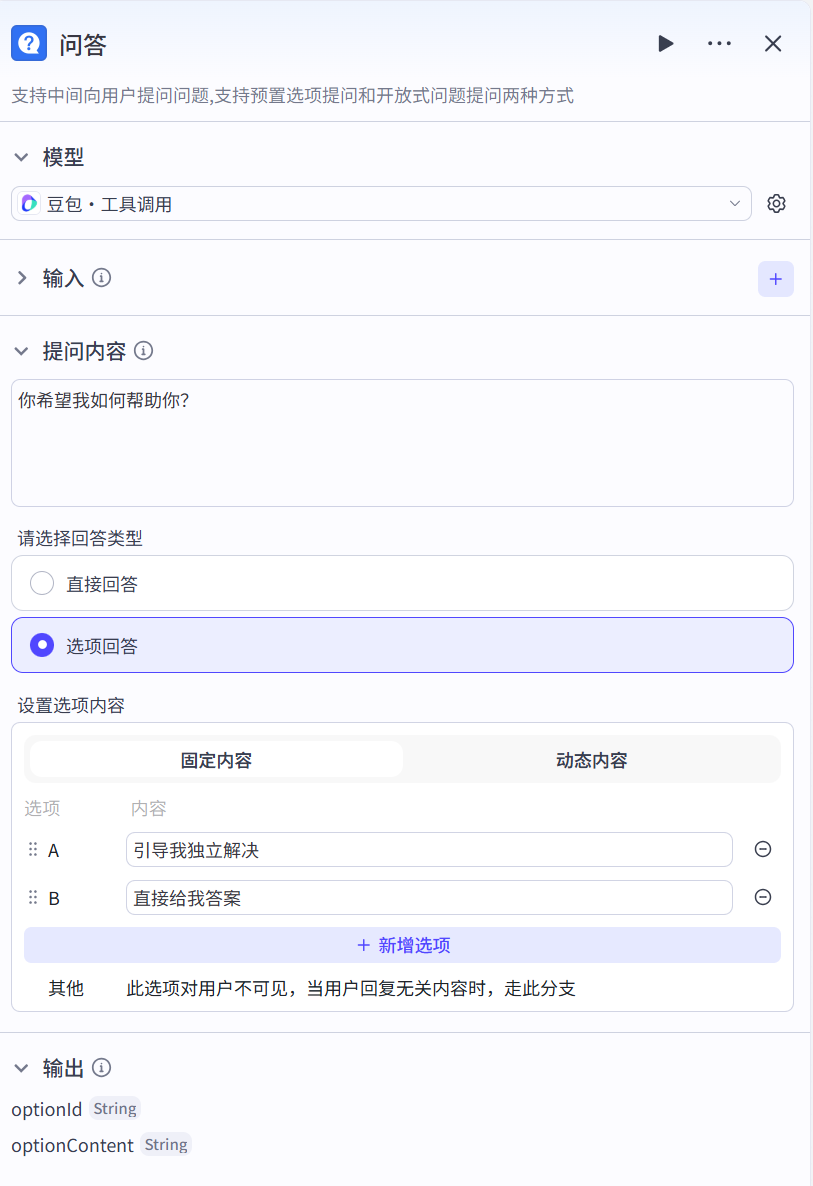The width and height of the screenshot is (813, 1186).
Task: Run the 问答 node with play icon
Action: click(x=666, y=44)
